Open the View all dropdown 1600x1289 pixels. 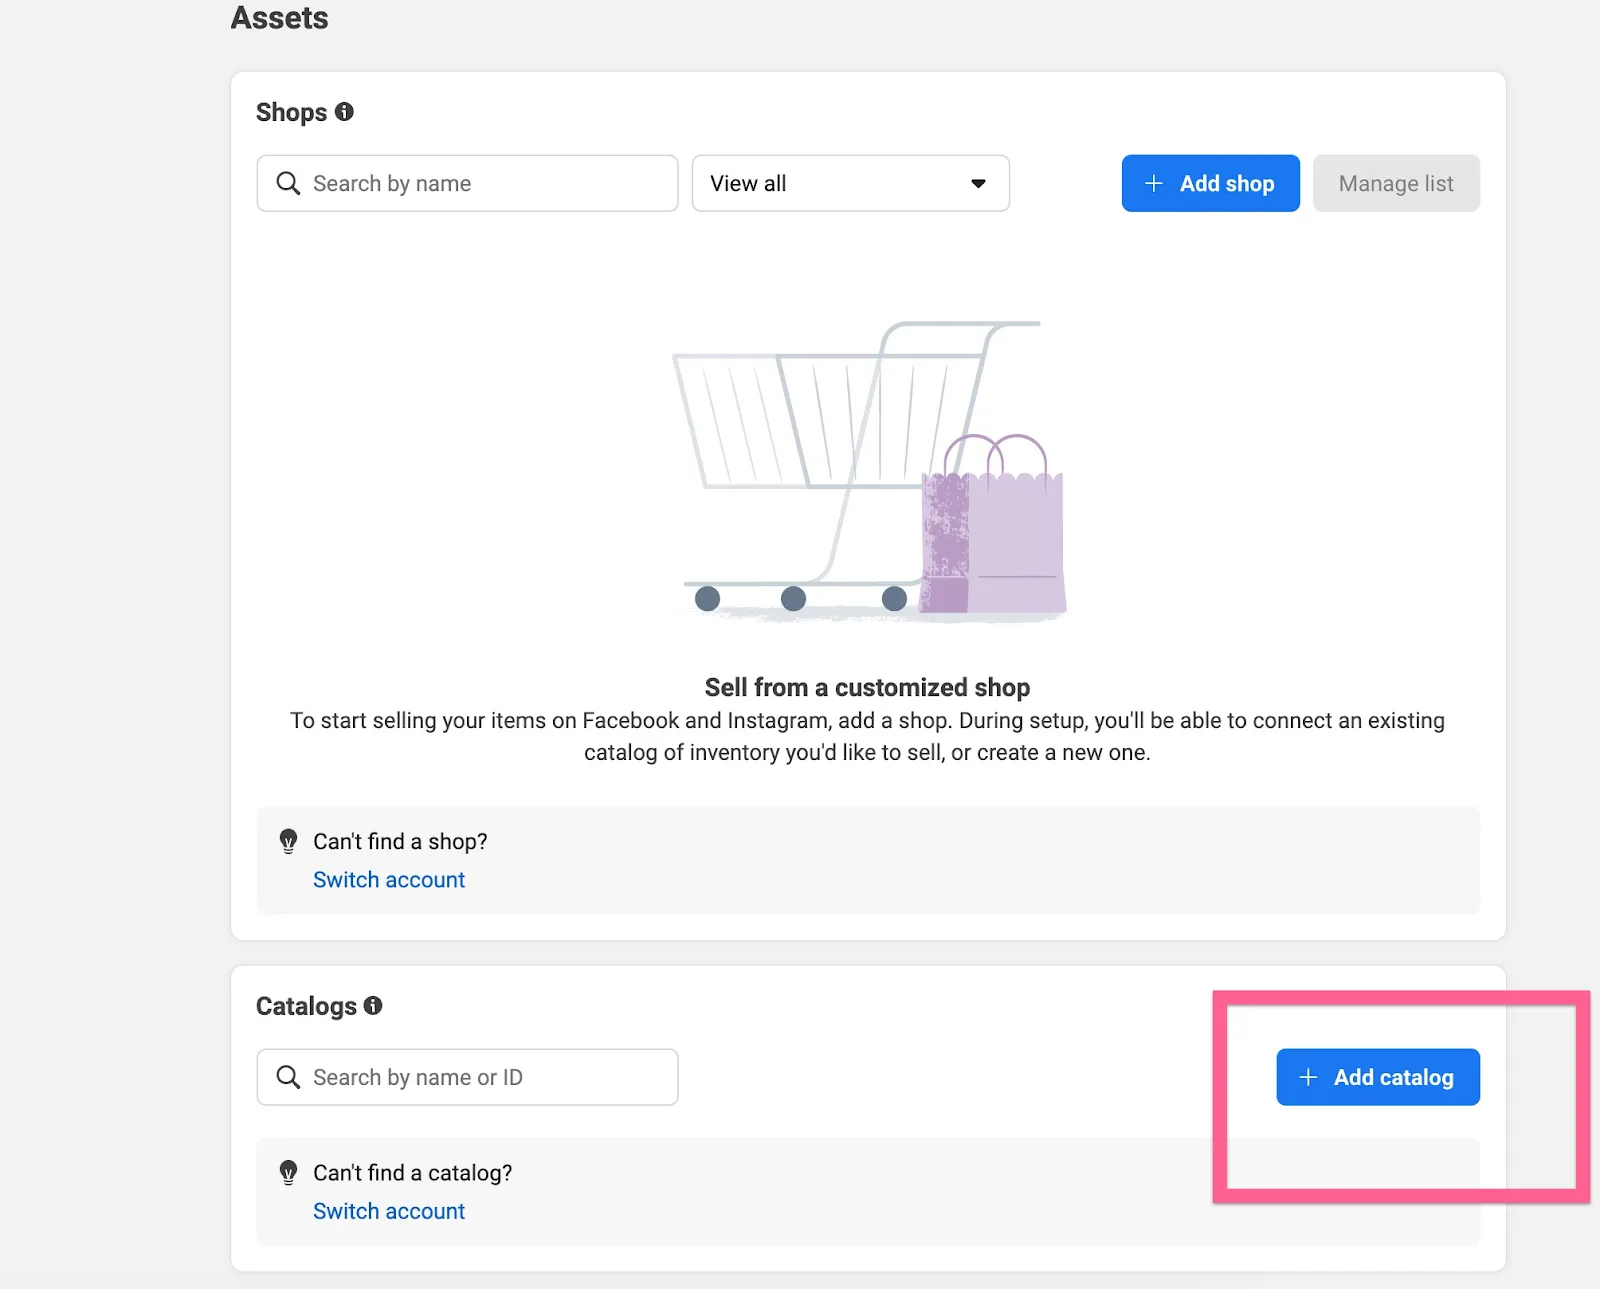[851, 183]
